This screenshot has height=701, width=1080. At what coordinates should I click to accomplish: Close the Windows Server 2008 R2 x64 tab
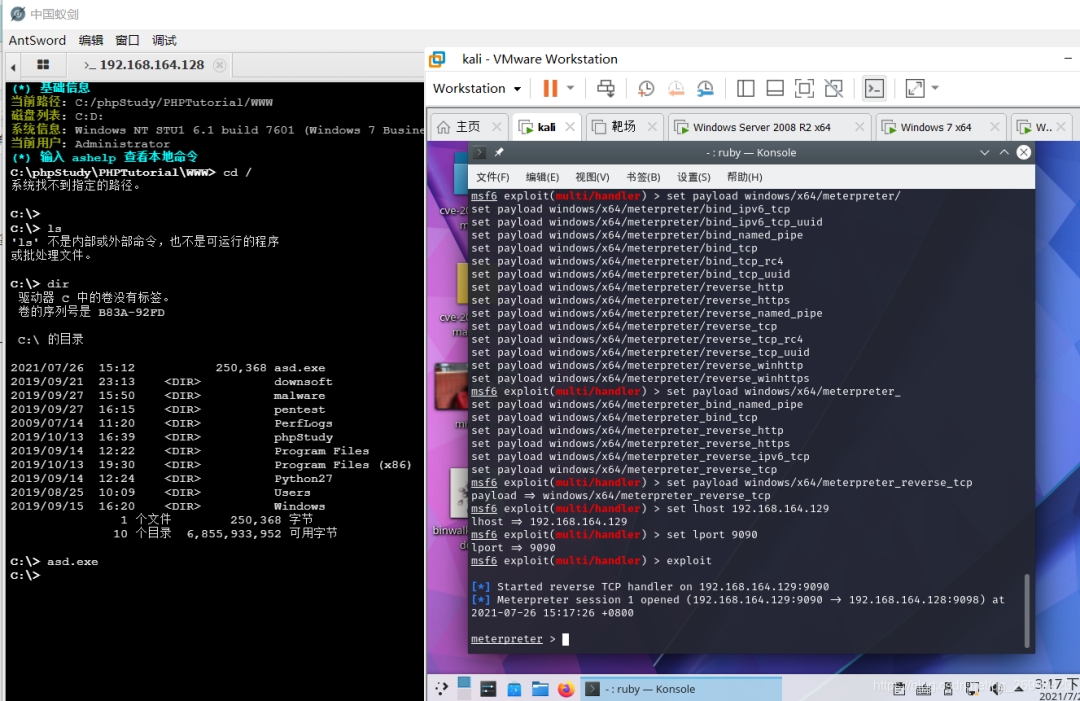859,127
